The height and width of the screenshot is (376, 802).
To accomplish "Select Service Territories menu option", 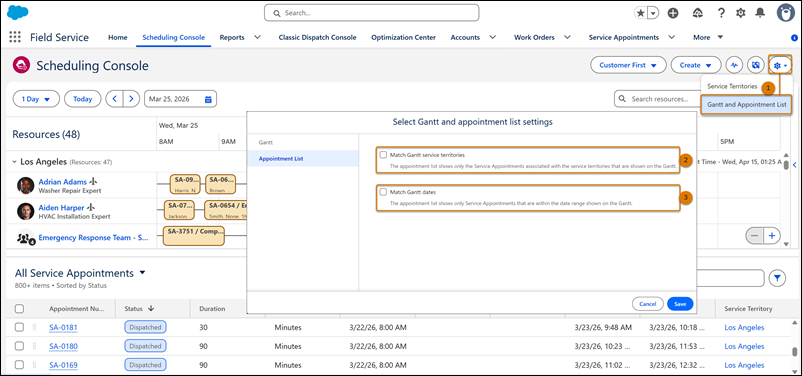I will click(x=732, y=86).
